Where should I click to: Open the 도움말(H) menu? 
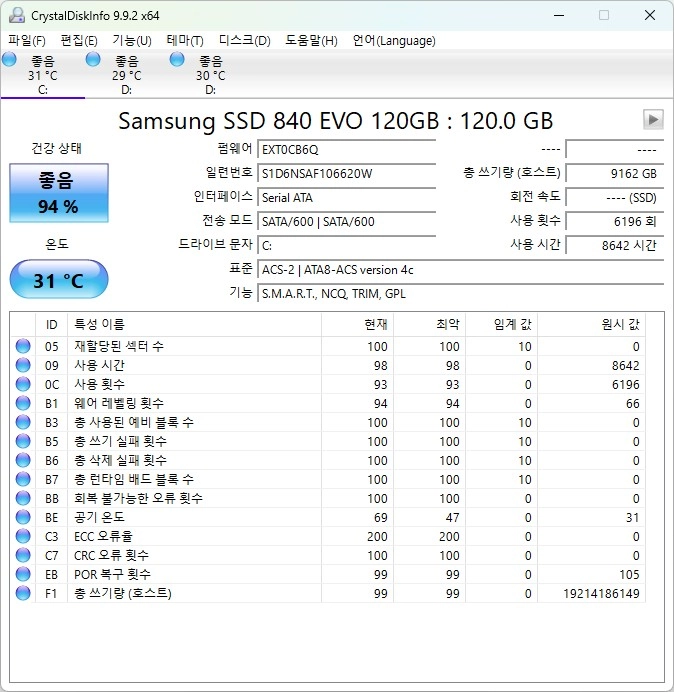click(x=311, y=41)
